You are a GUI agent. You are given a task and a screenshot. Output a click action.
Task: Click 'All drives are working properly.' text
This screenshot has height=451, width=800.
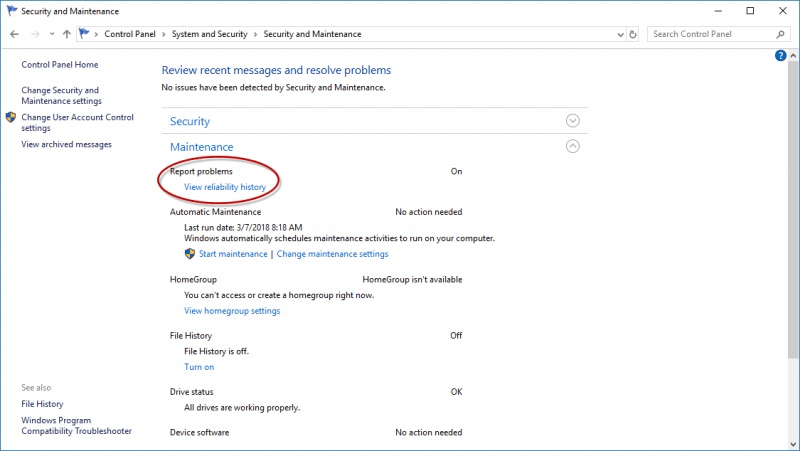coord(242,408)
